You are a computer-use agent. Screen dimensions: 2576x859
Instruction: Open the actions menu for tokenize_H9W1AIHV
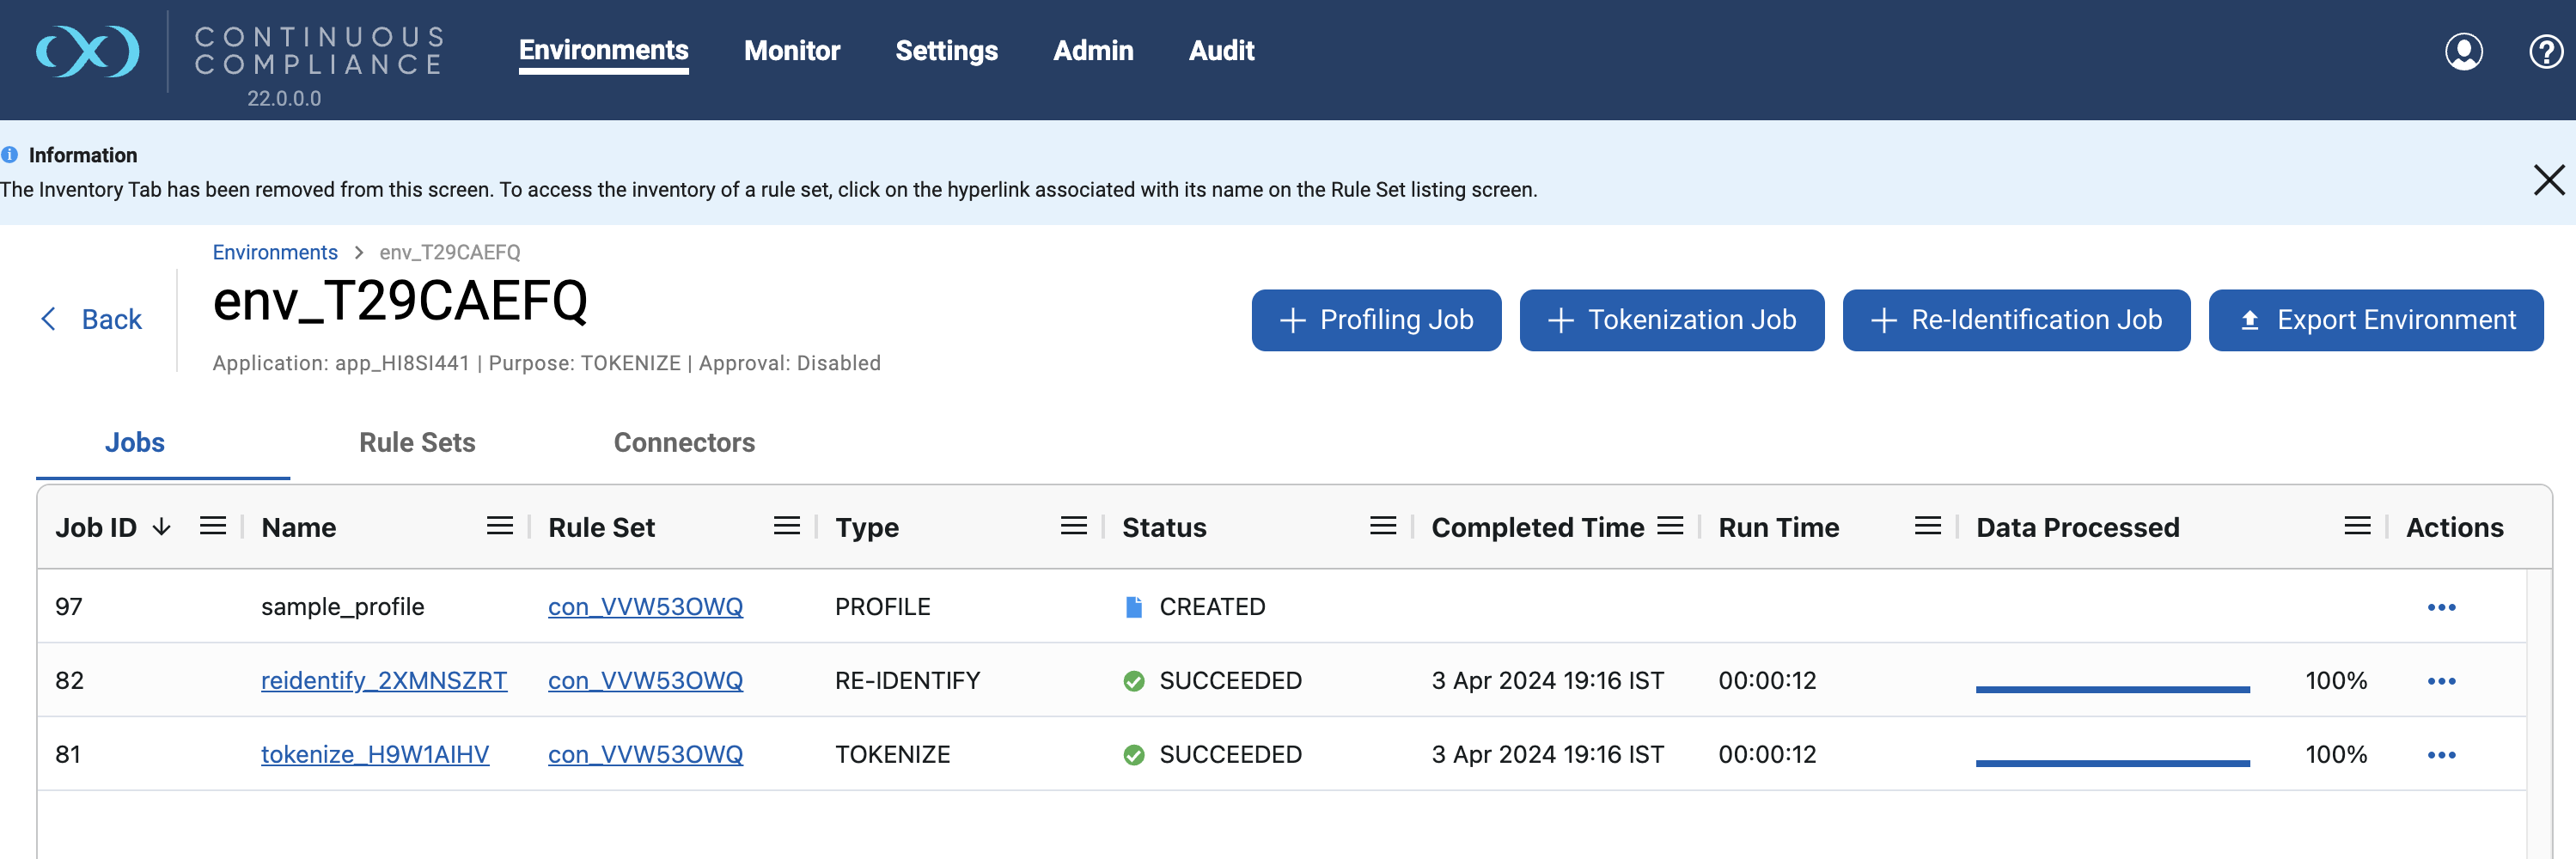point(2441,754)
